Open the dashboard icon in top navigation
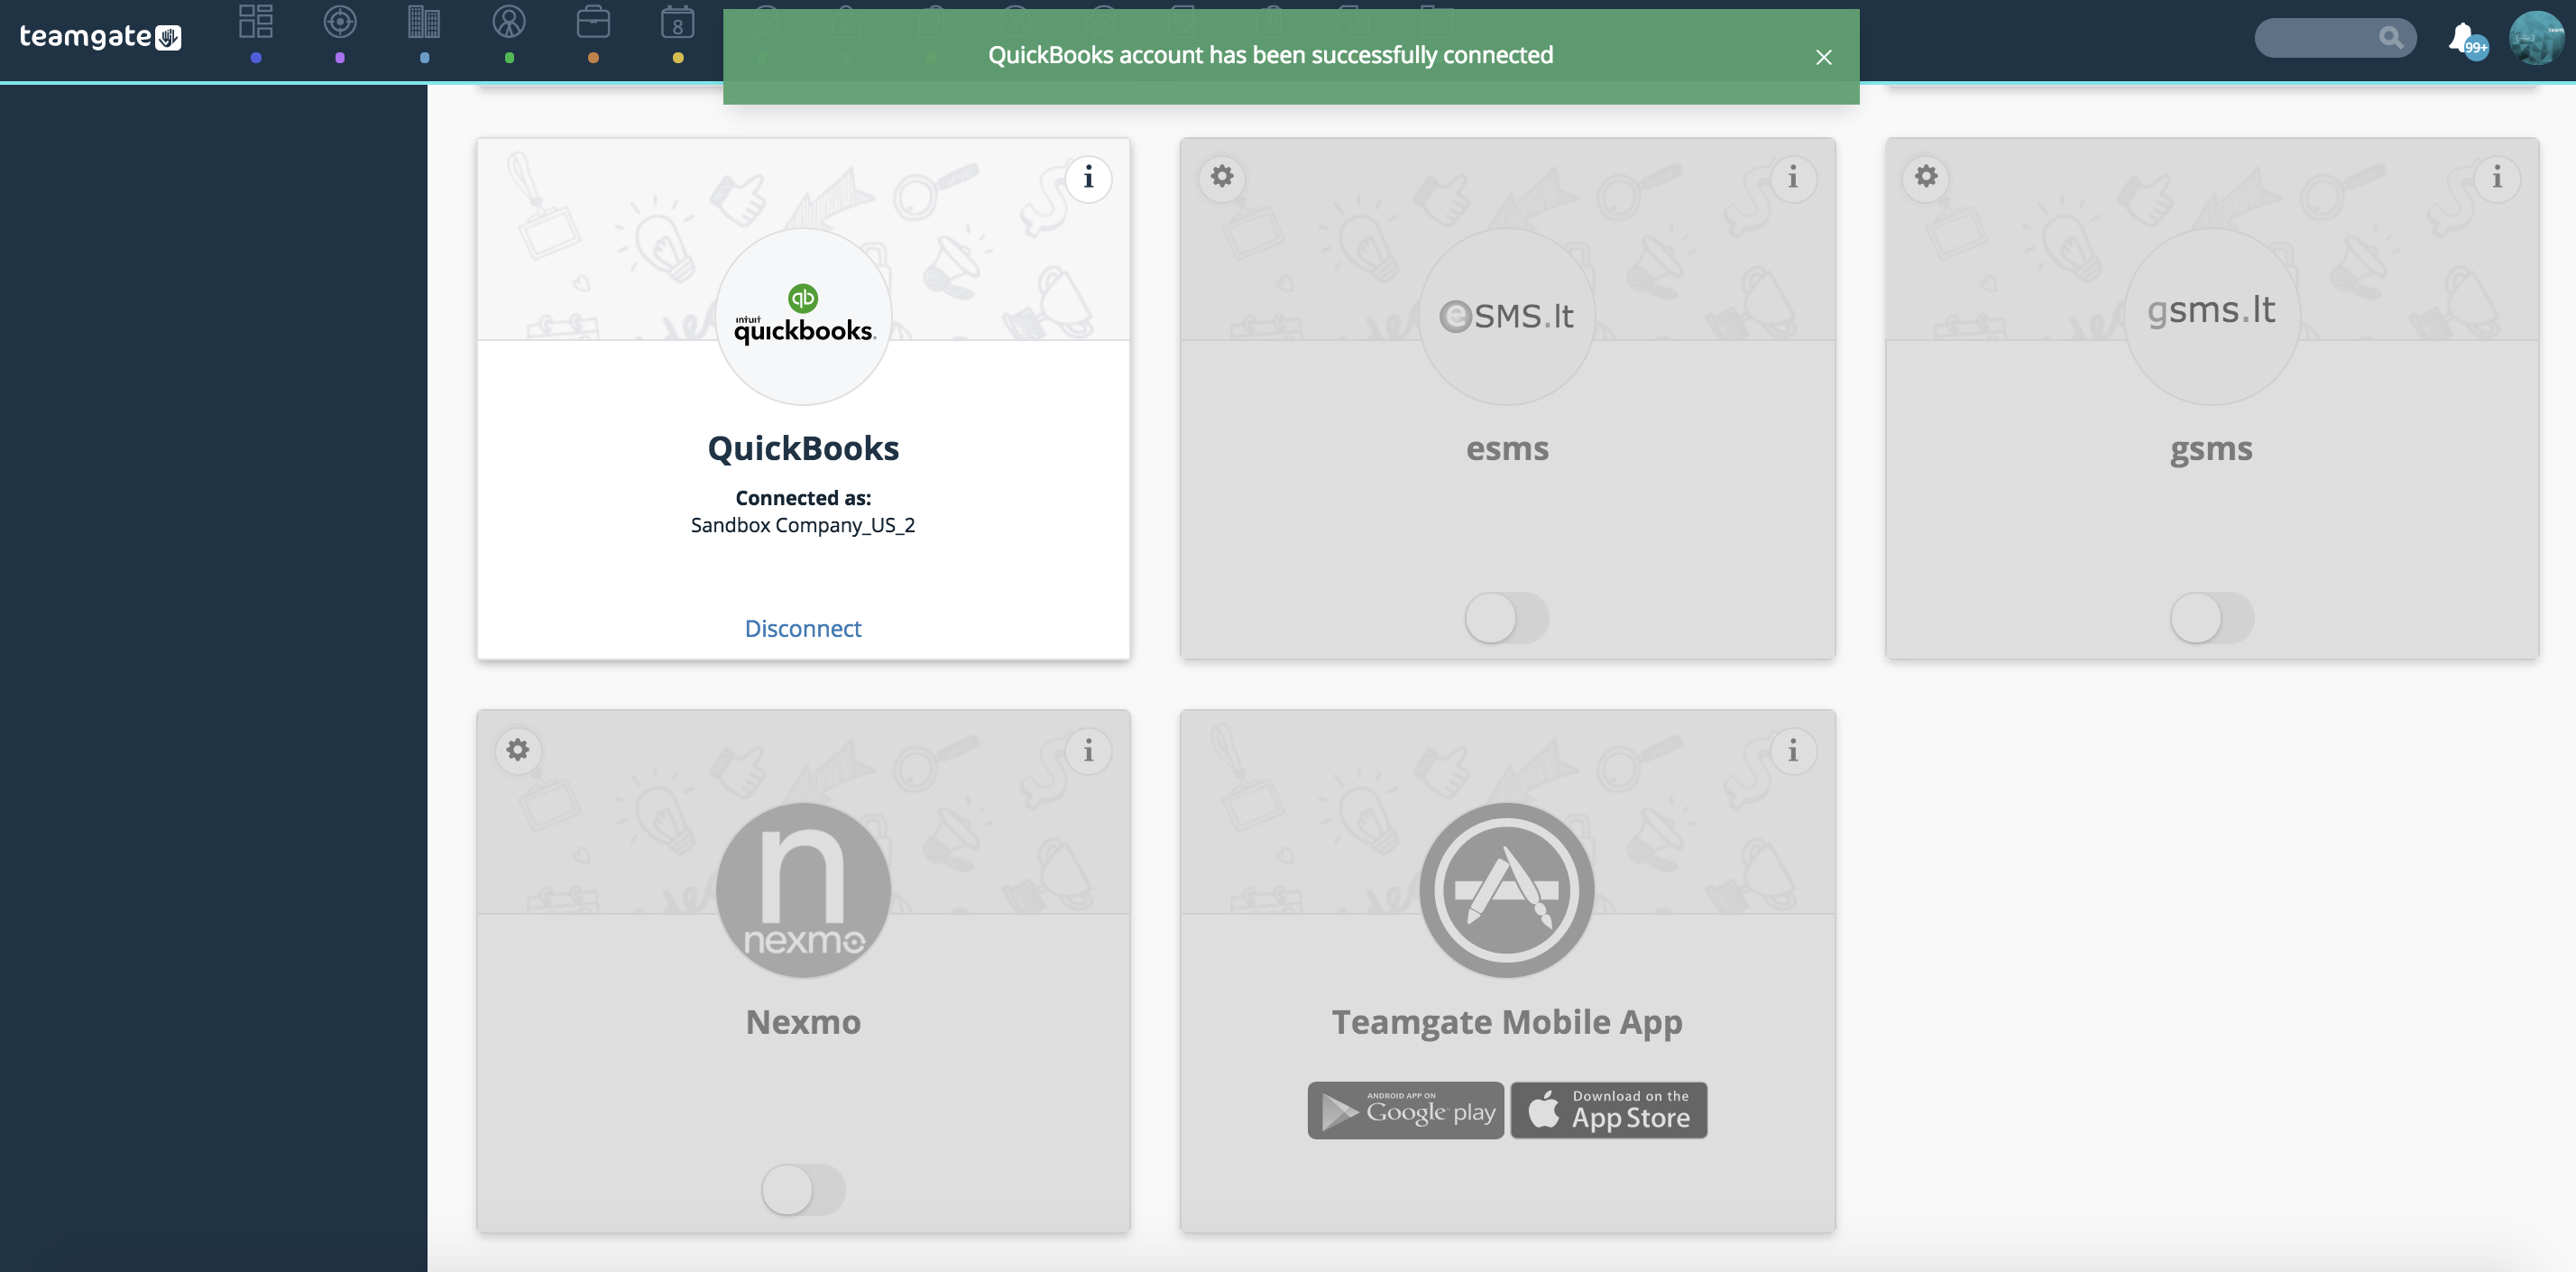The height and width of the screenshot is (1272, 2576). click(x=256, y=22)
